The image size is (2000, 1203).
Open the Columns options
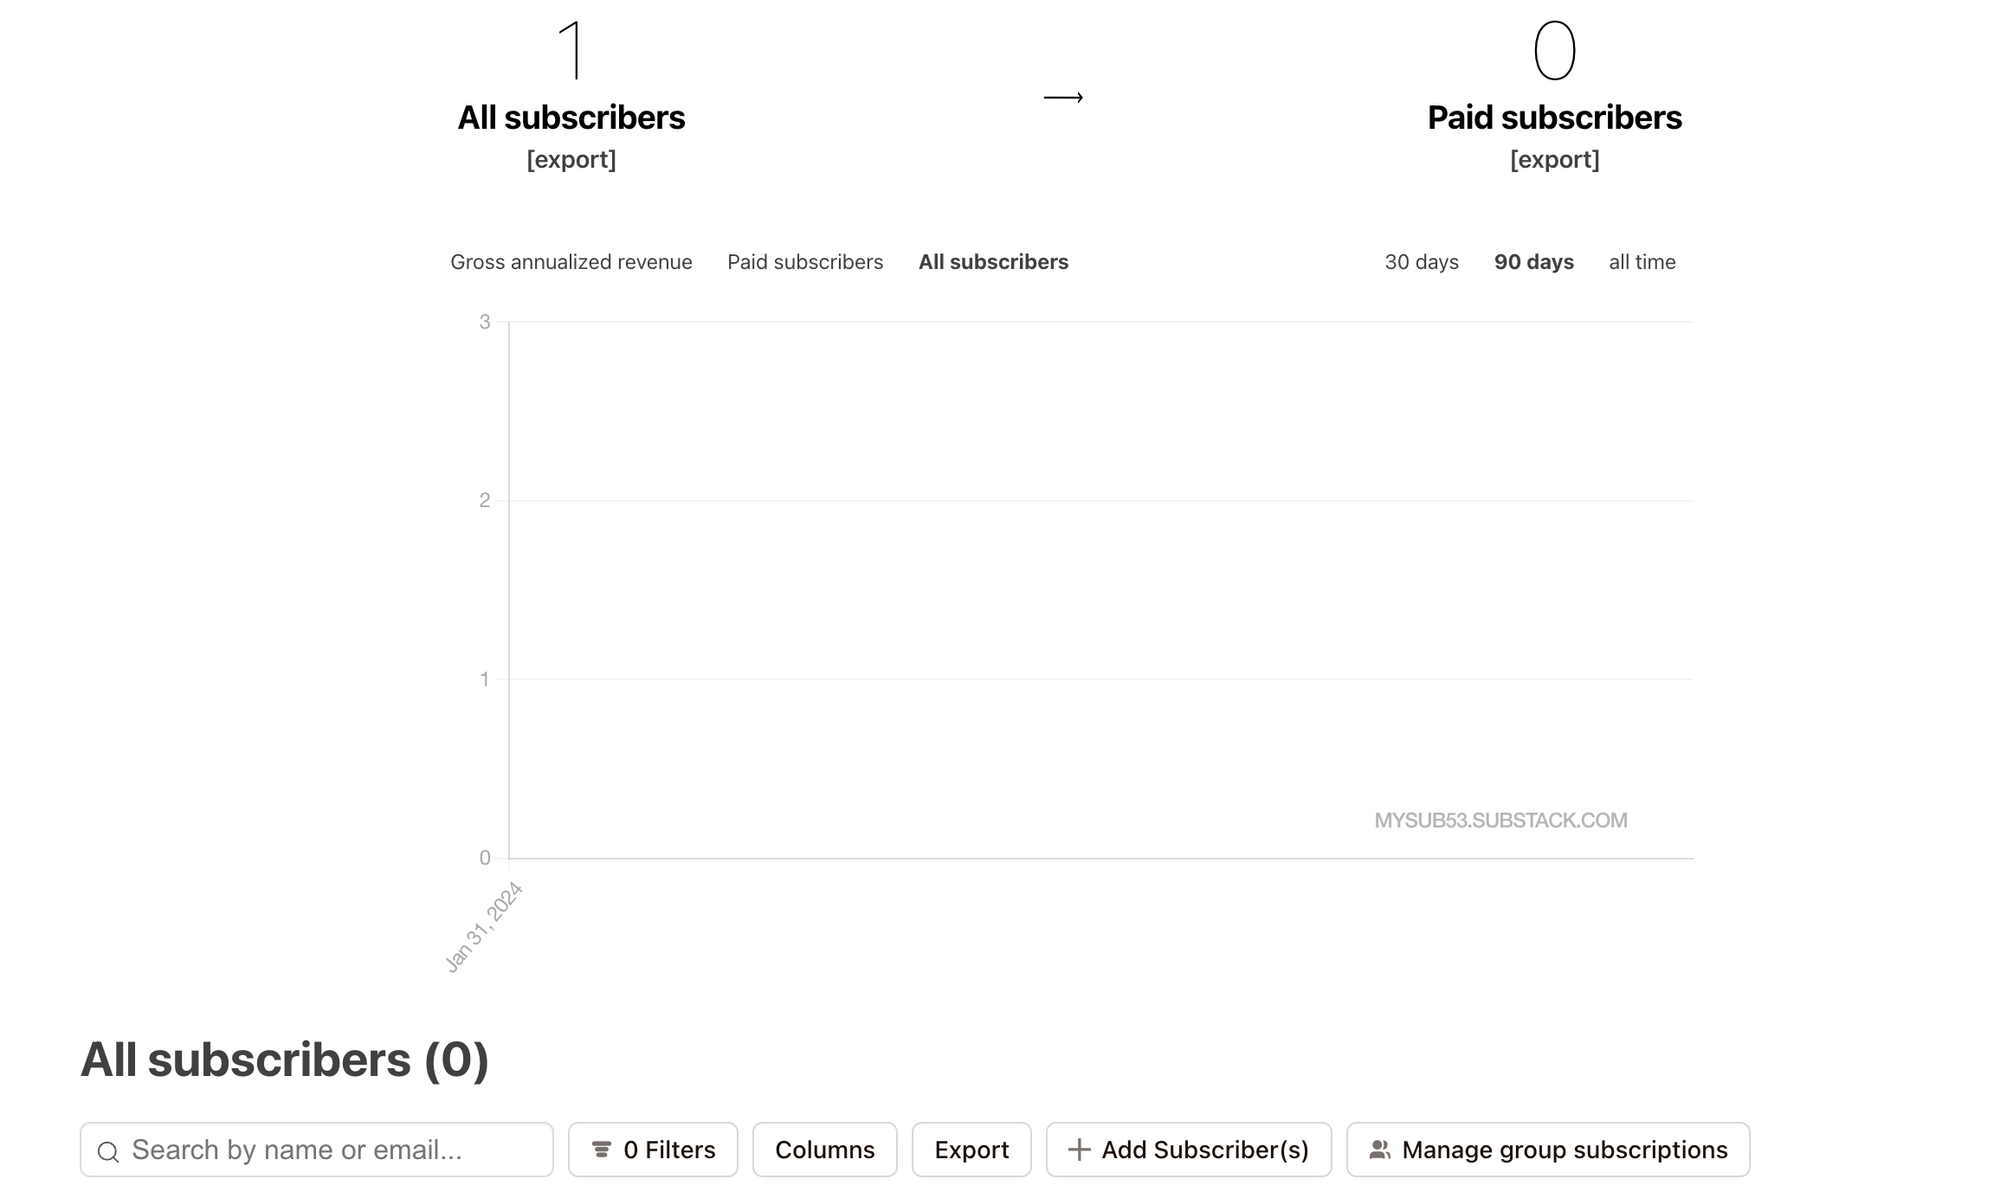pos(824,1149)
